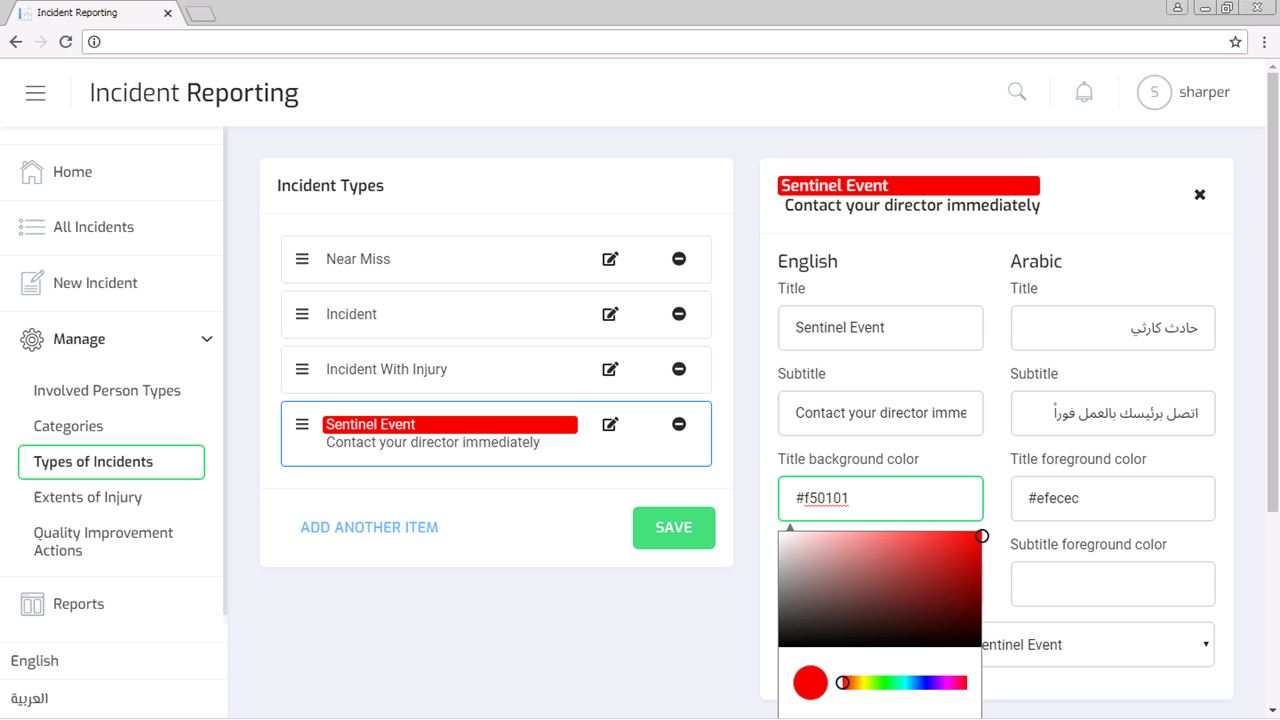Bookmark this page with star icon
1280x720 pixels.
point(1236,42)
